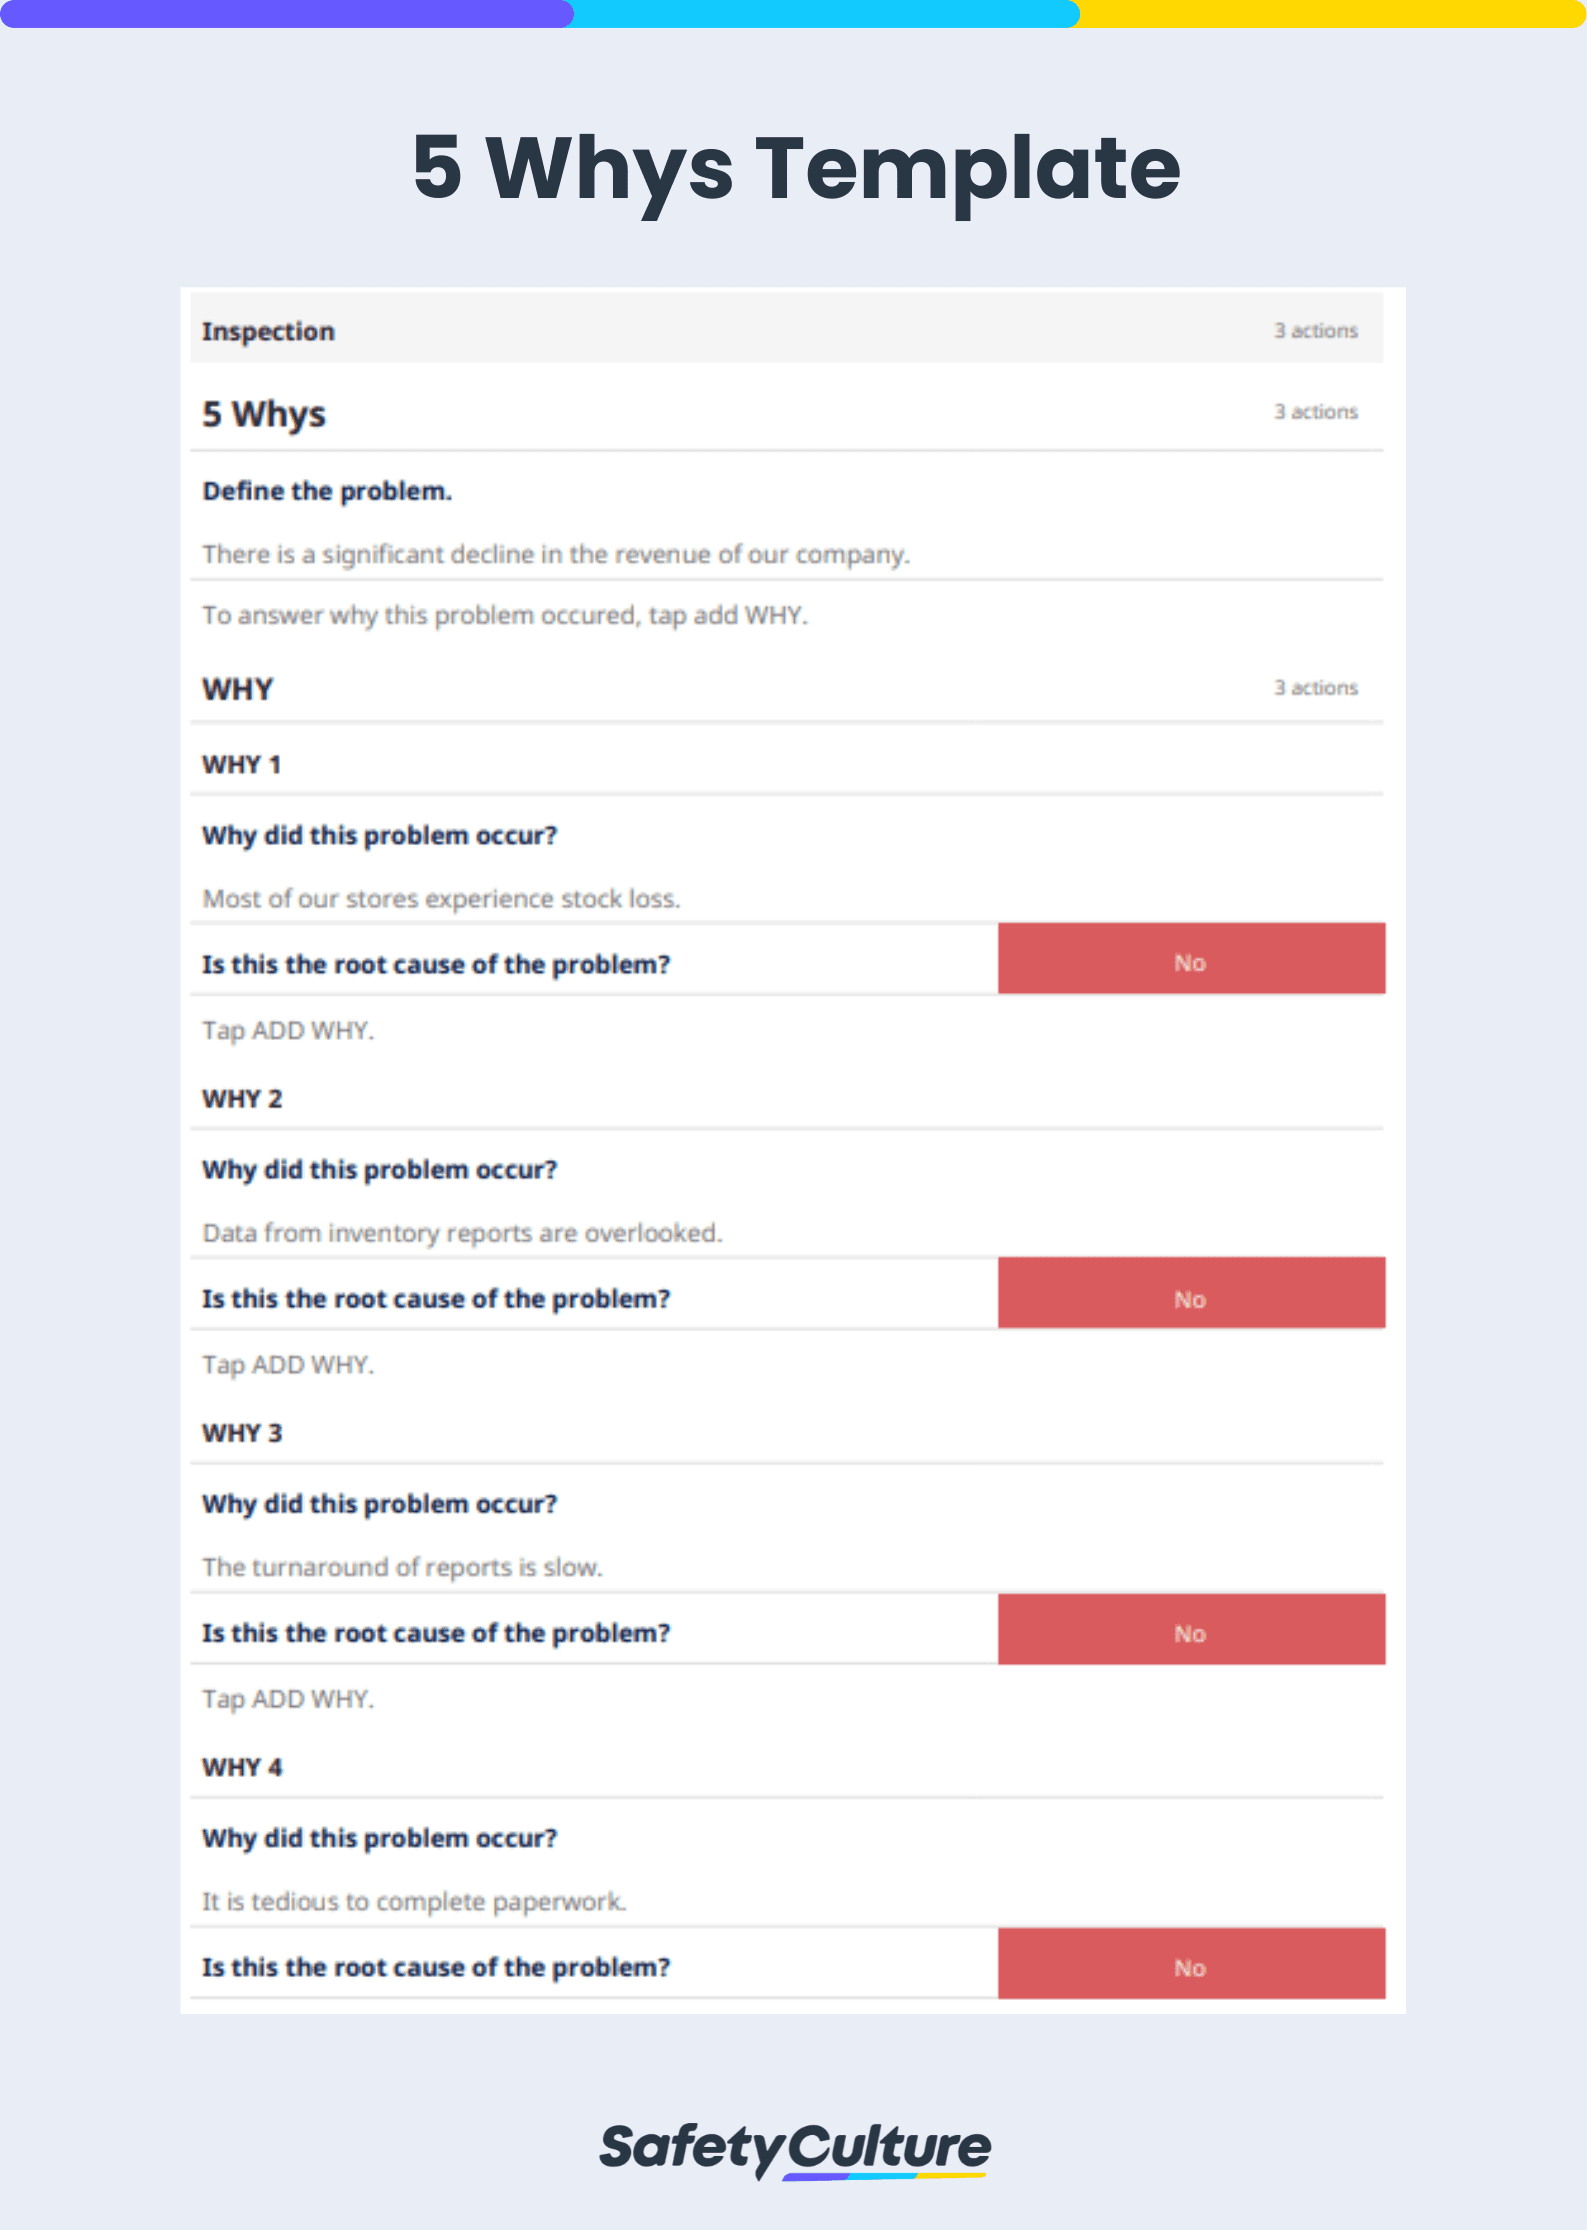The width and height of the screenshot is (1587, 2230).
Task: Open the 3 actions link in the Inspection header
Action: click(x=1315, y=331)
